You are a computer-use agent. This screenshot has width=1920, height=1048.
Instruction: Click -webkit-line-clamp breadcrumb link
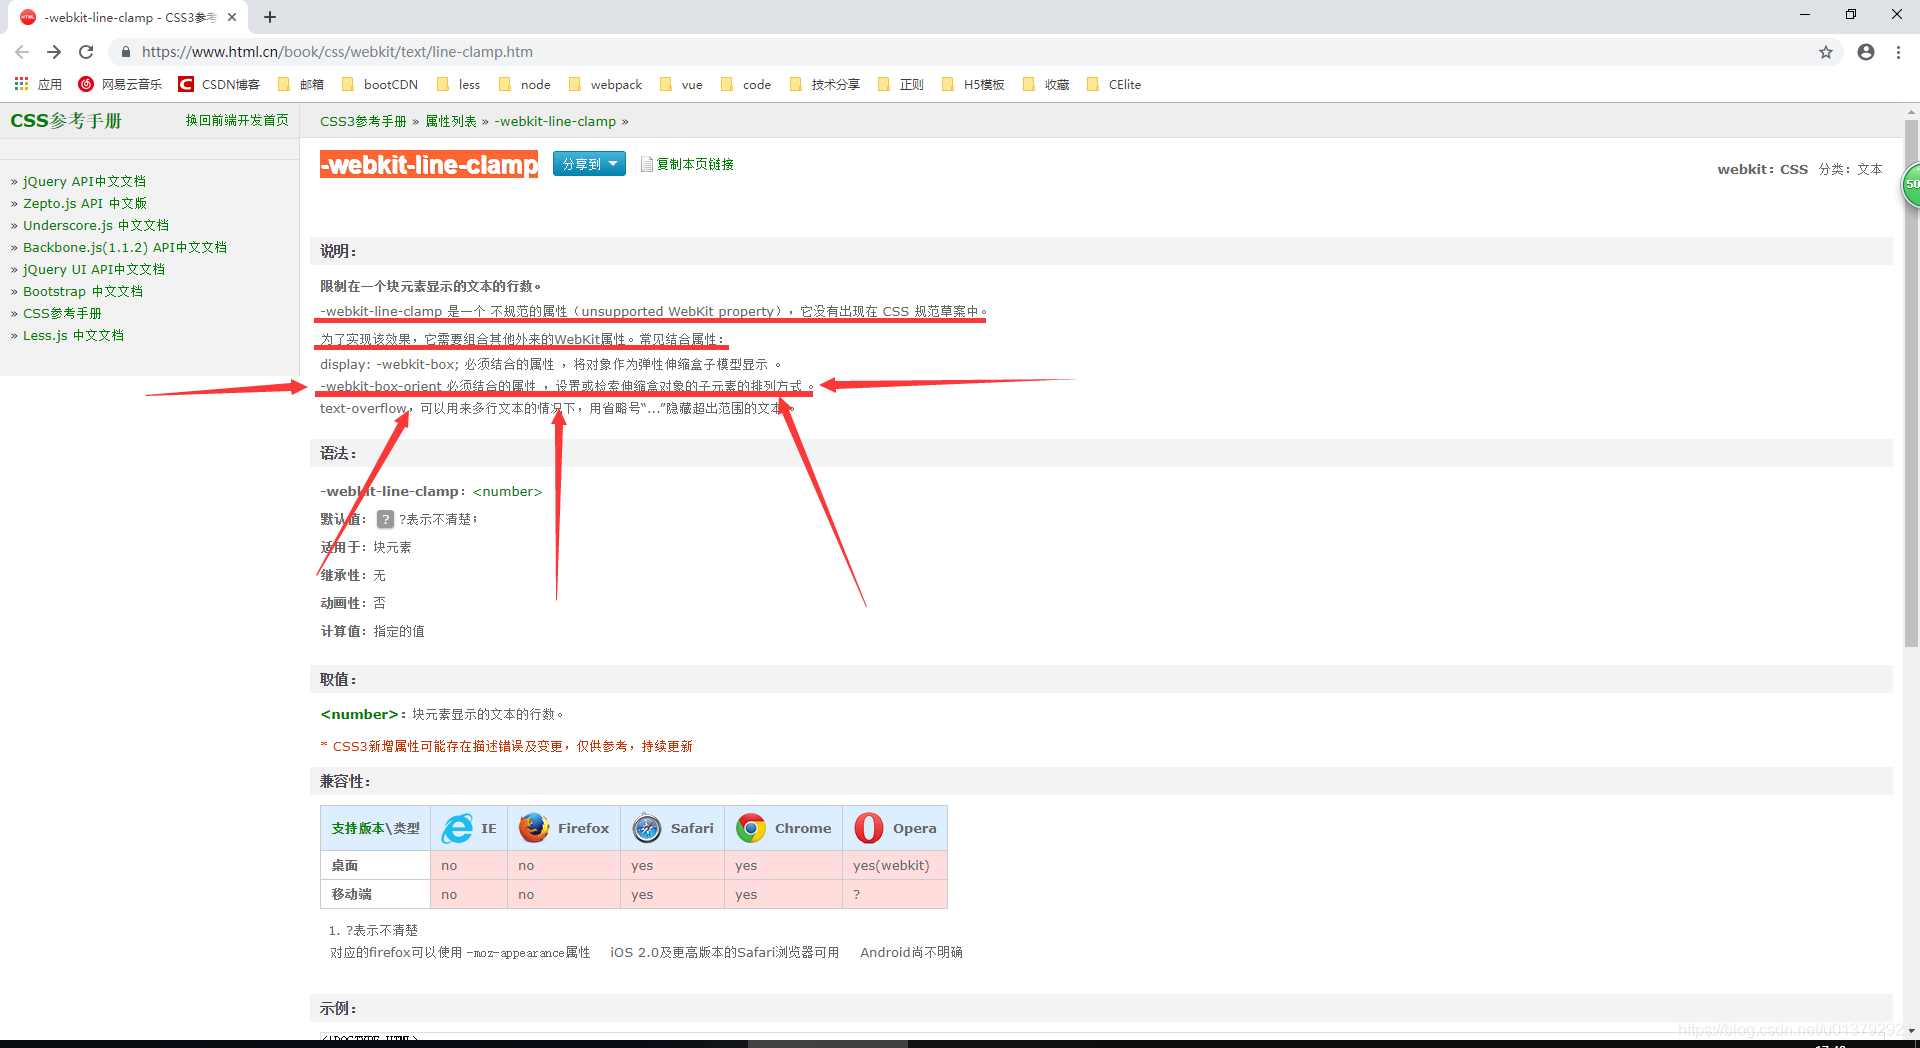(555, 121)
